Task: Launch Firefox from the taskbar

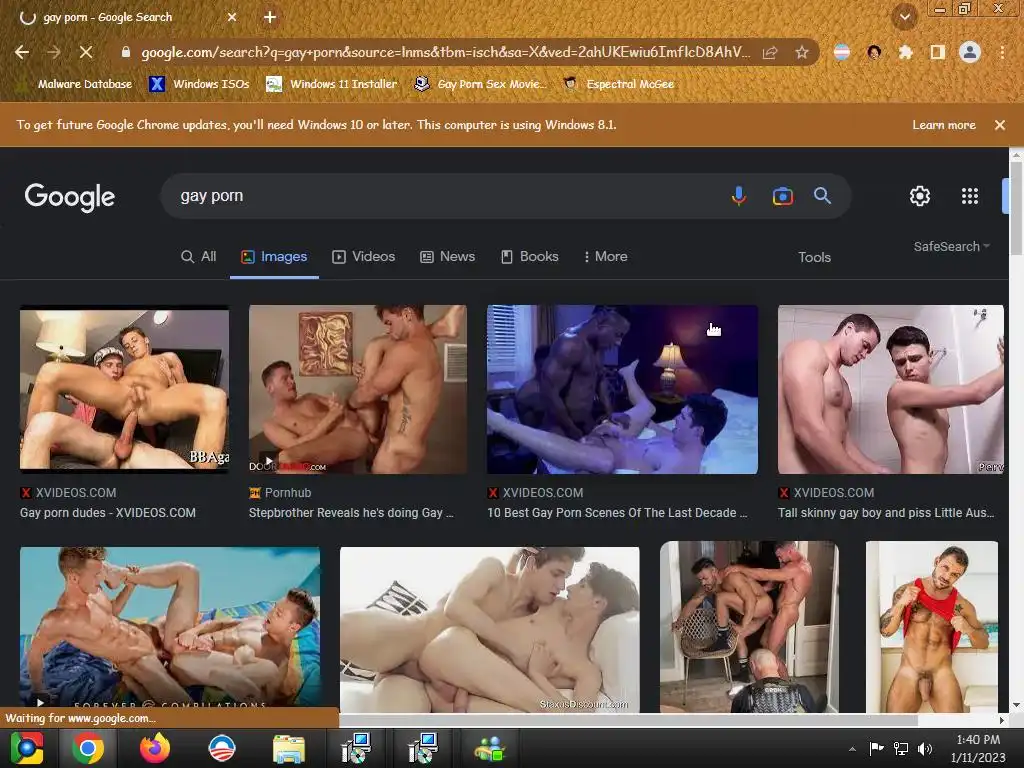Action: (x=155, y=748)
